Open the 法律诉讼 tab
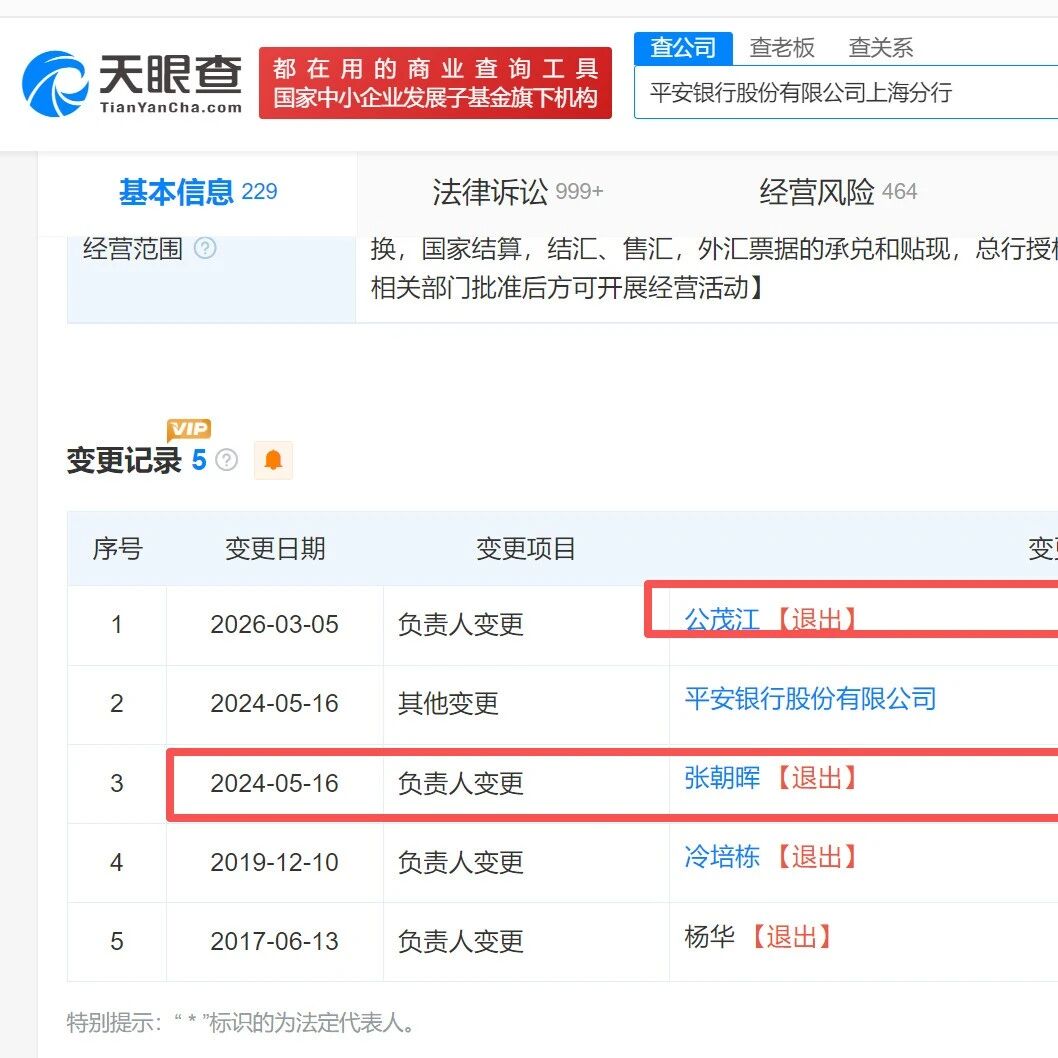This screenshot has width=1058, height=1058. pyautogui.click(x=518, y=192)
